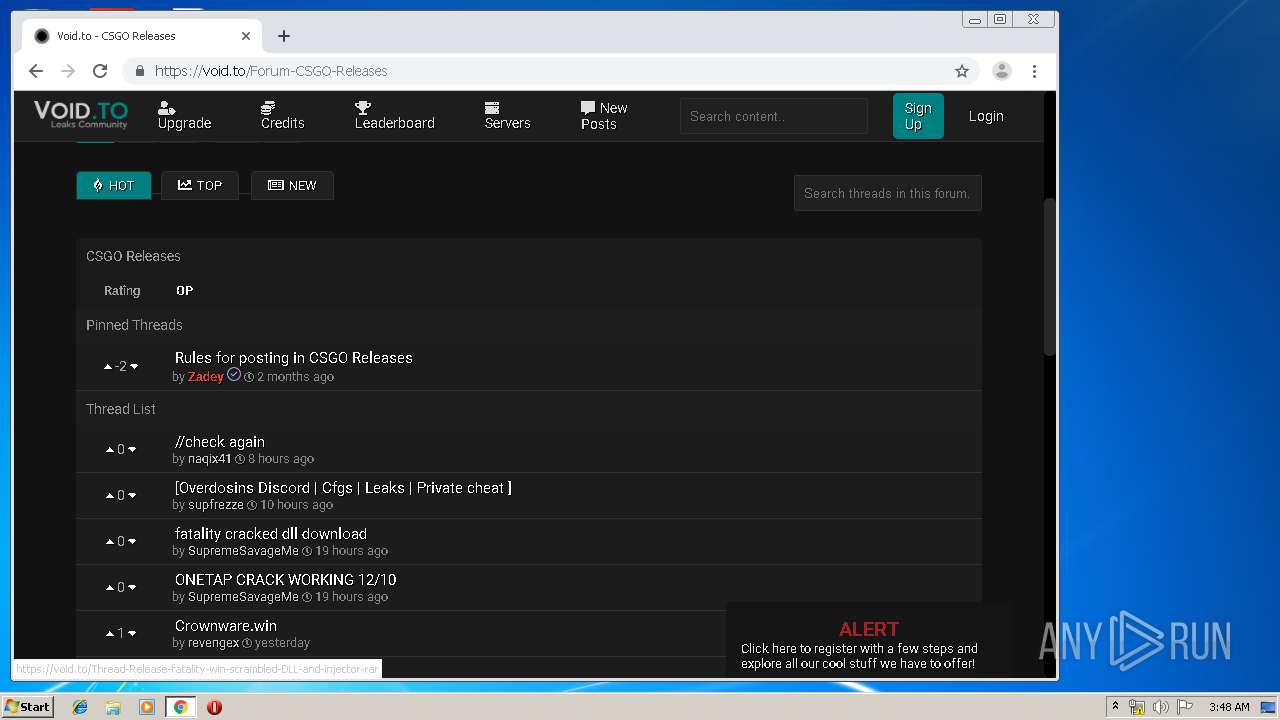This screenshot has width=1280, height=720.
Task: Open the Credits page
Action: (x=282, y=115)
